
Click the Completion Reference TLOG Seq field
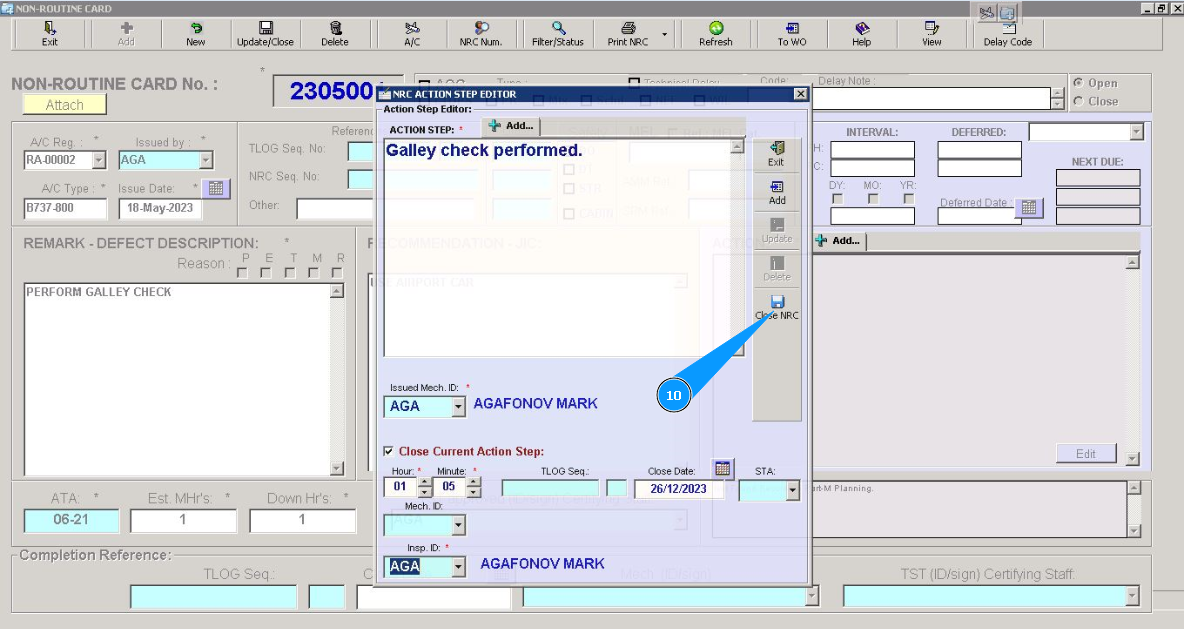point(214,597)
